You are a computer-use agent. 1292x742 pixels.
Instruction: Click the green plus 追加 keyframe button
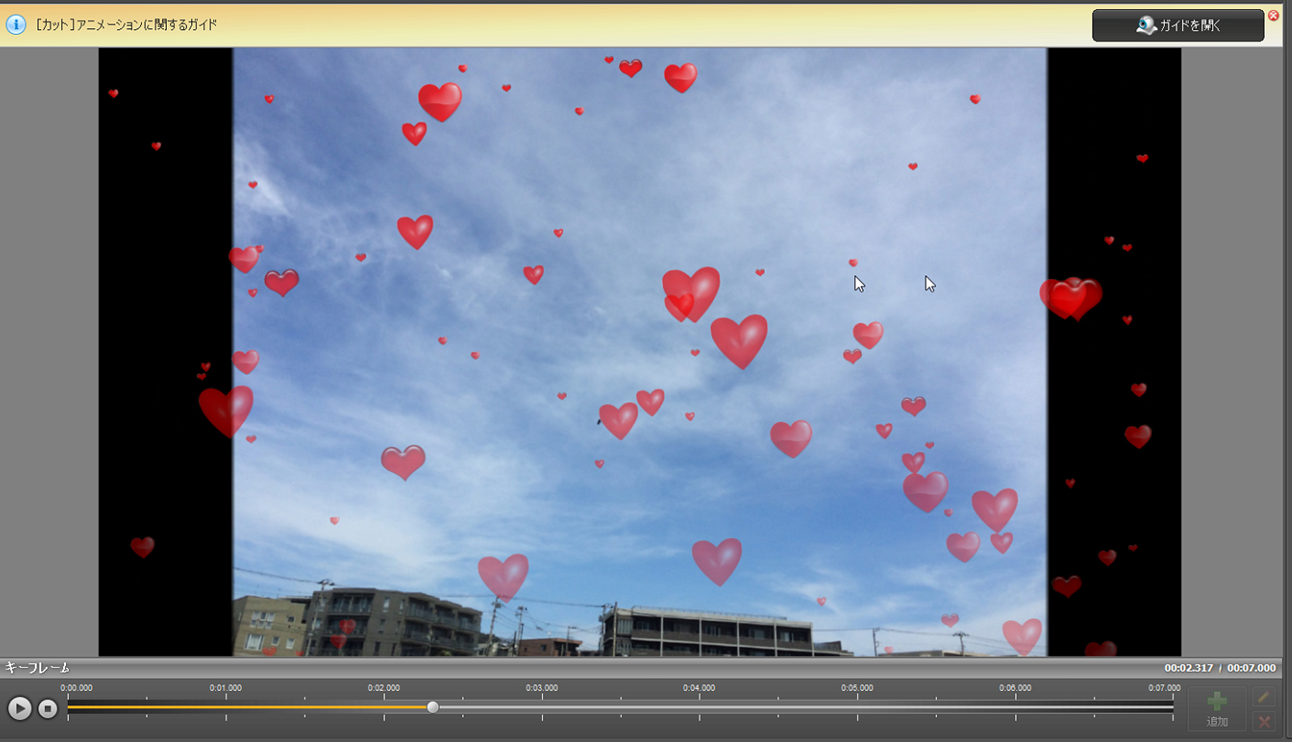click(x=1217, y=708)
